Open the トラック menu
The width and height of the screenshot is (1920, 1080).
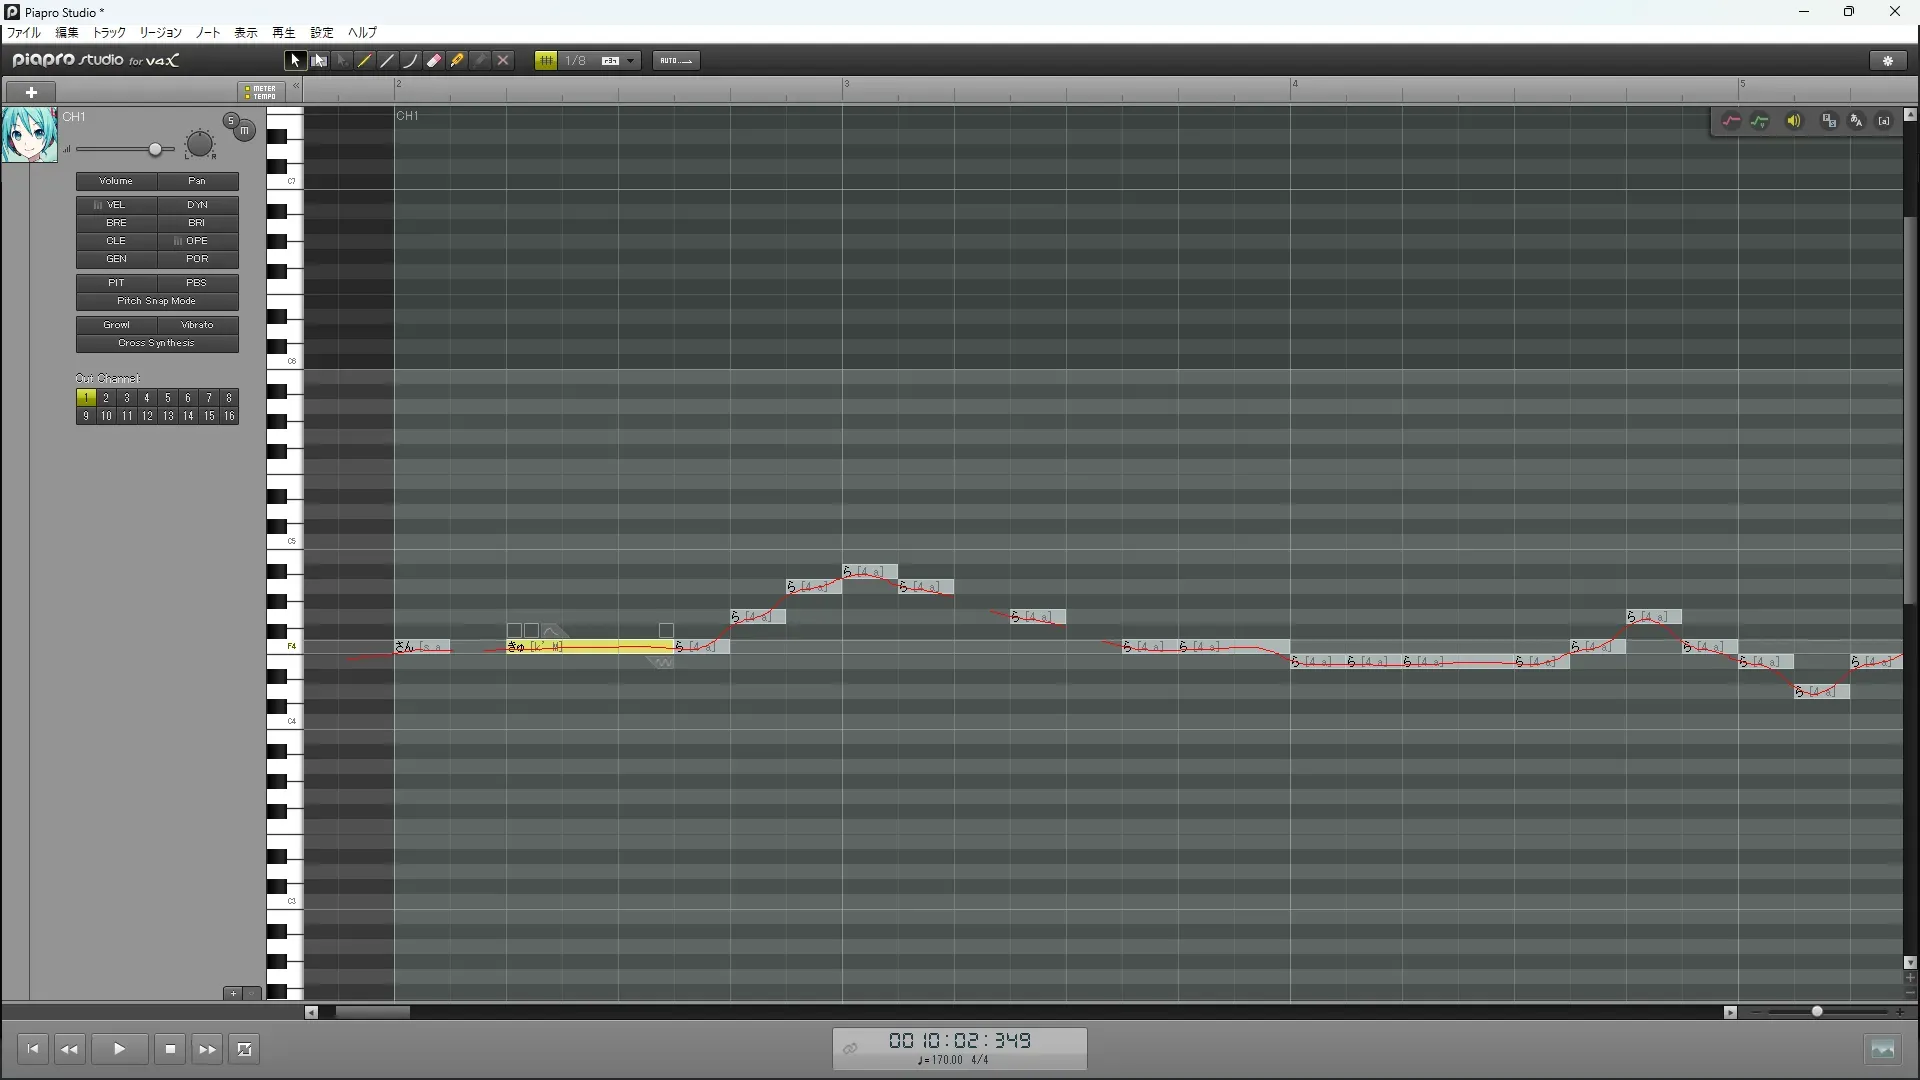[x=109, y=33]
